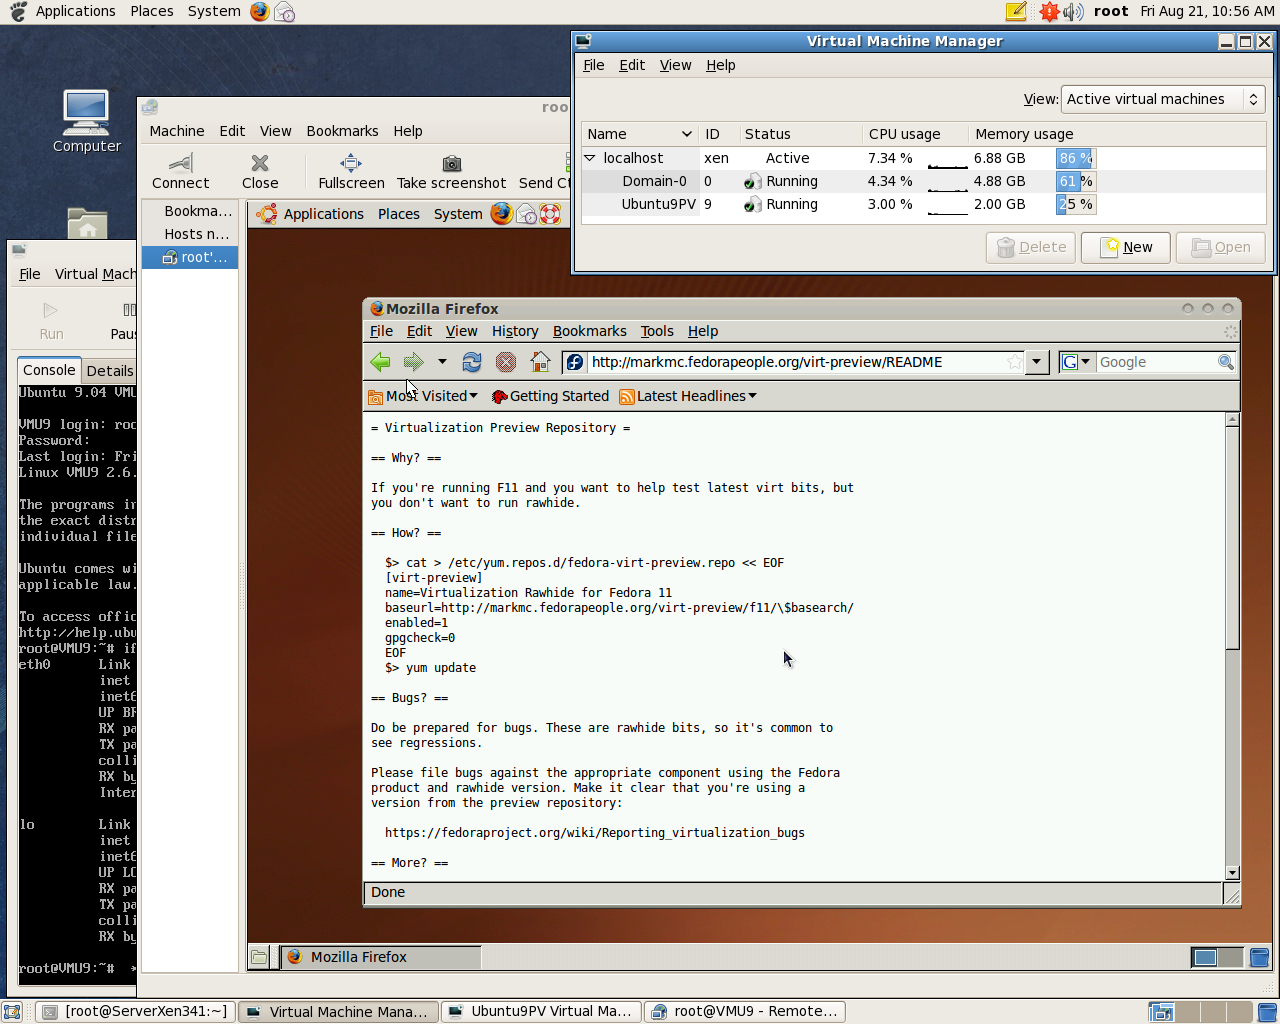1280x1024 pixels.
Task: Click the Delete button in Virtual Machine Manager
Action: [x=1031, y=247]
